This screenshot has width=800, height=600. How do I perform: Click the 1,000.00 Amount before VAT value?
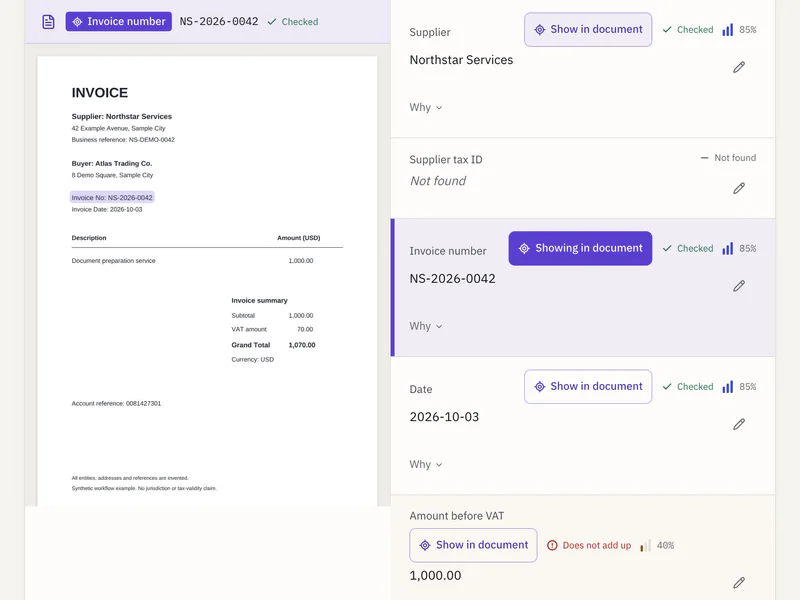click(x=435, y=576)
